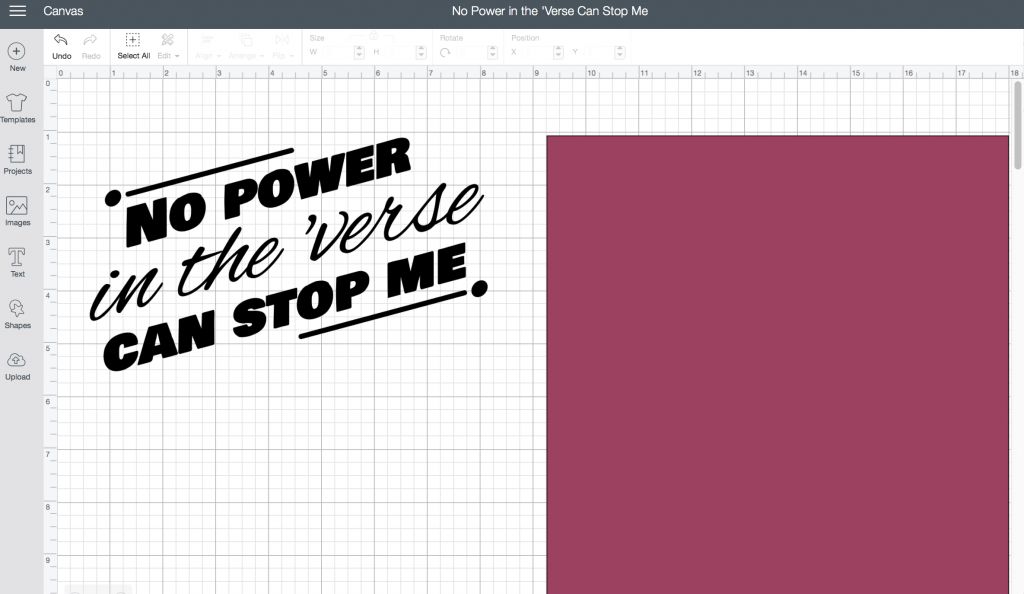The height and width of the screenshot is (594, 1024).
Task: Click the Width stepper arrows
Action: coord(359,52)
